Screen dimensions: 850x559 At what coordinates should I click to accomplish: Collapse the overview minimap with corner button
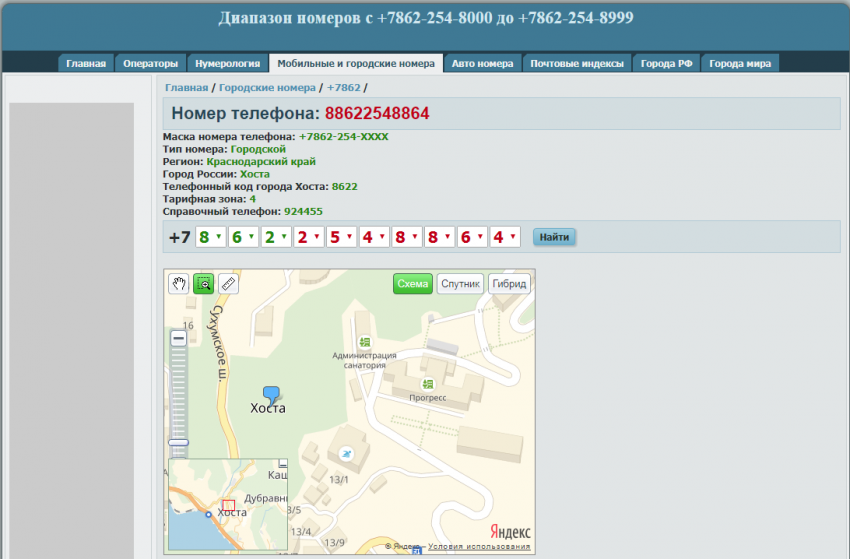[x=283, y=464]
